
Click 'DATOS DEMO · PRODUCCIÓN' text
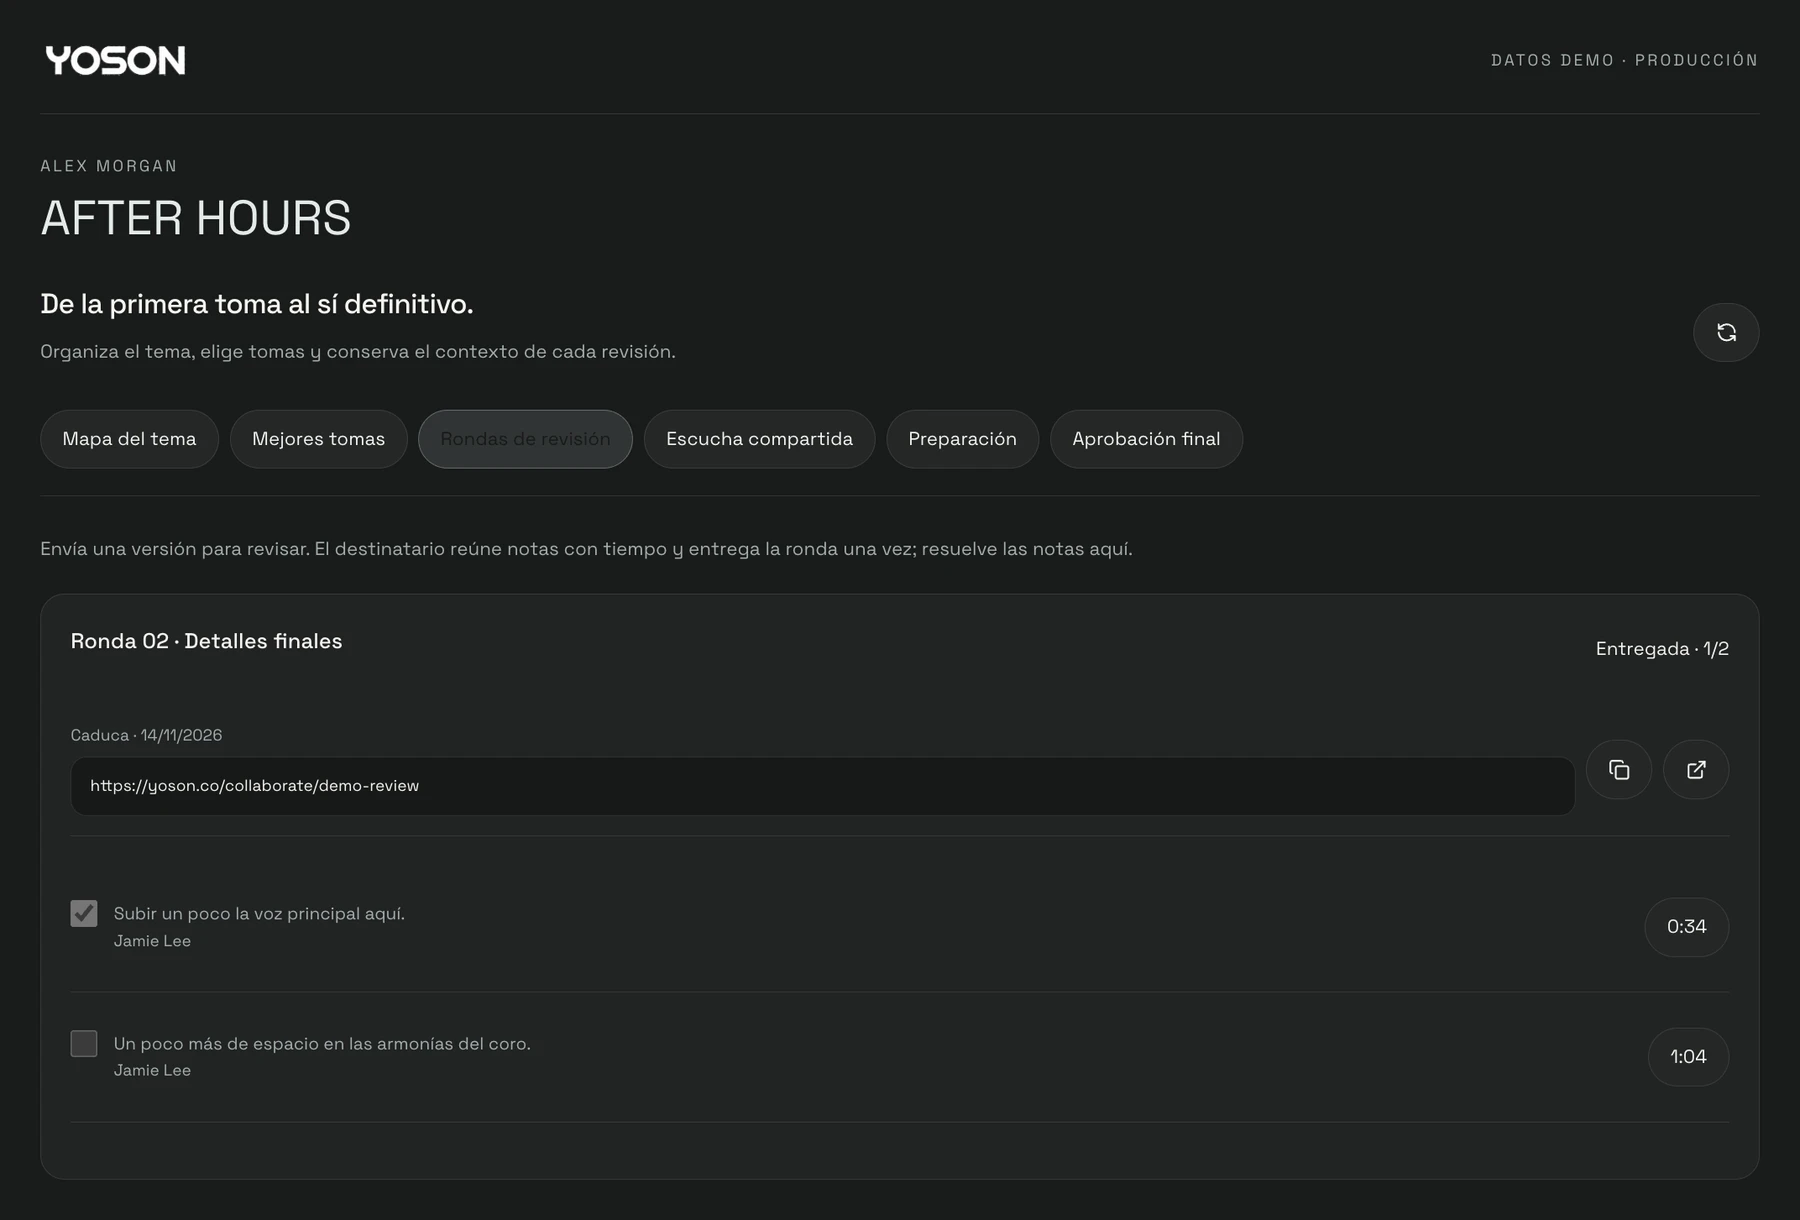click(x=1624, y=60)
